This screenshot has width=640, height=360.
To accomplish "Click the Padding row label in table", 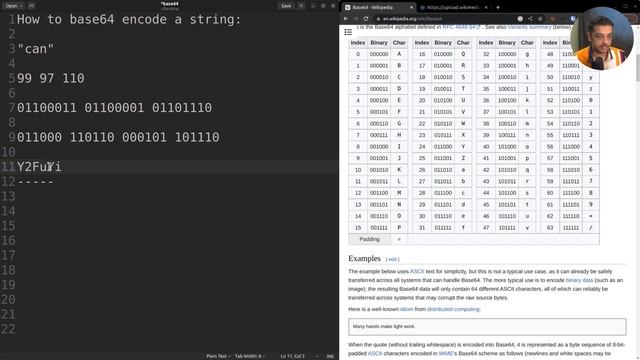I will coord(369,239).
